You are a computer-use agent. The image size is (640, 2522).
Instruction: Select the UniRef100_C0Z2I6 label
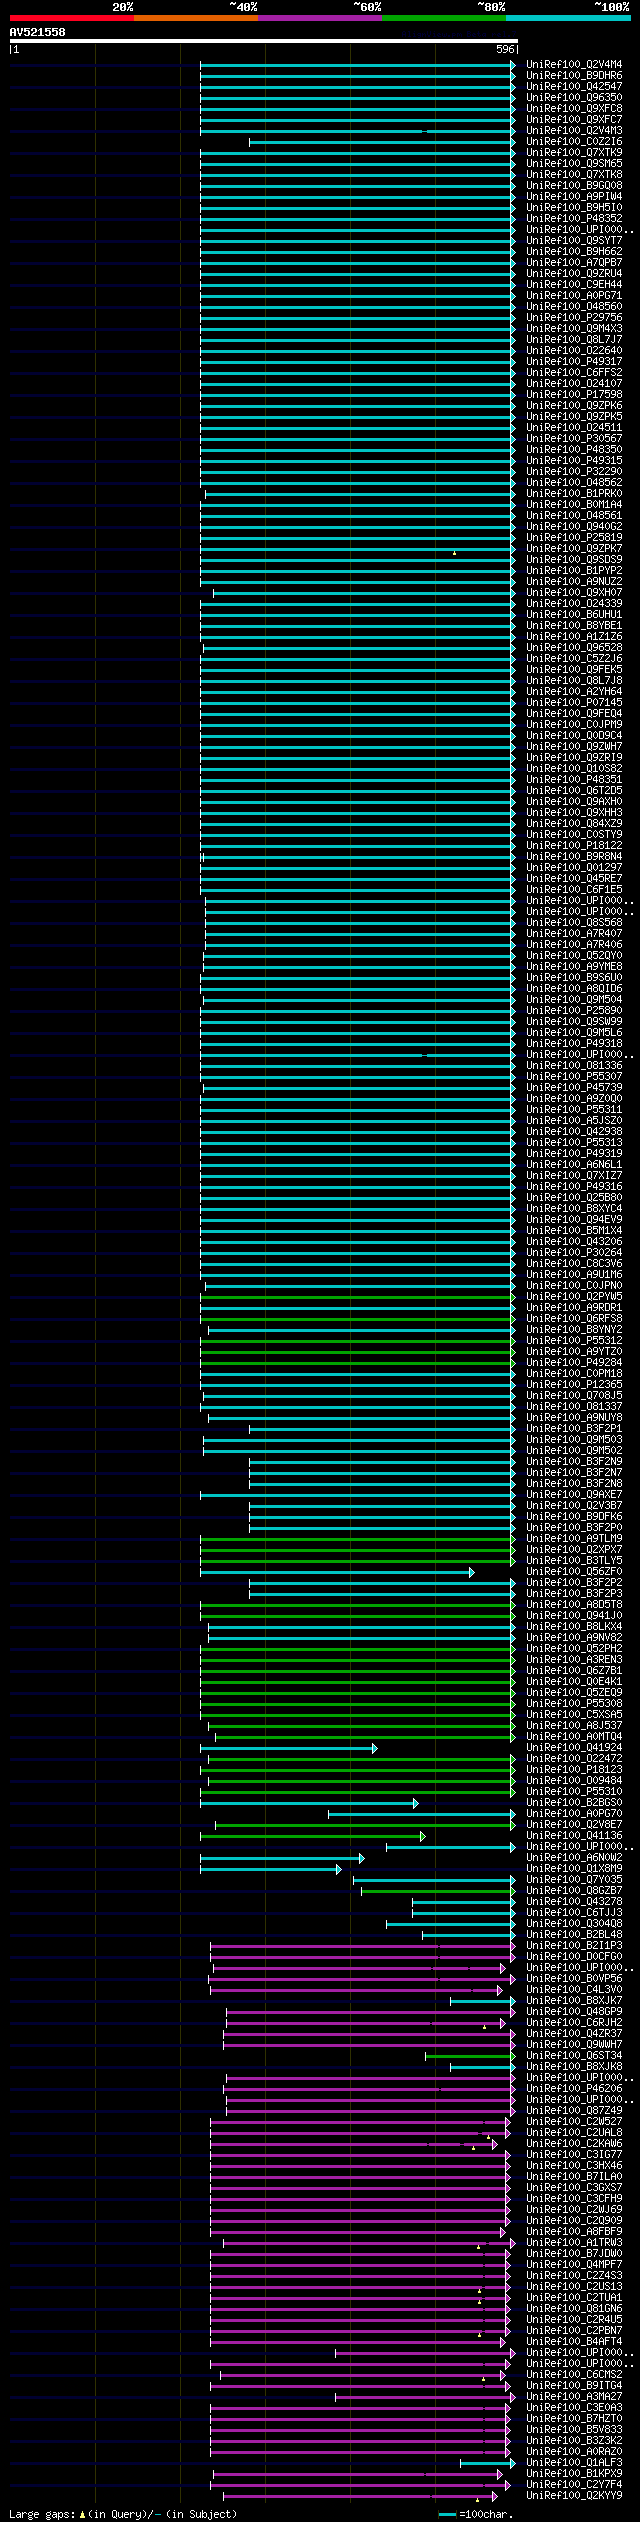click(x=574, y=142)
